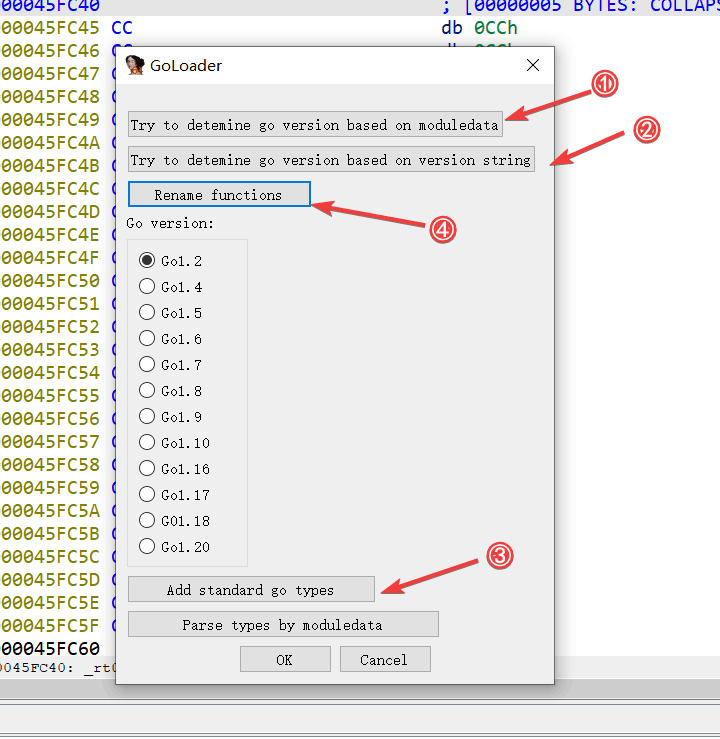
Task: Click Add standard go types button
Action: tap(251, 590)
